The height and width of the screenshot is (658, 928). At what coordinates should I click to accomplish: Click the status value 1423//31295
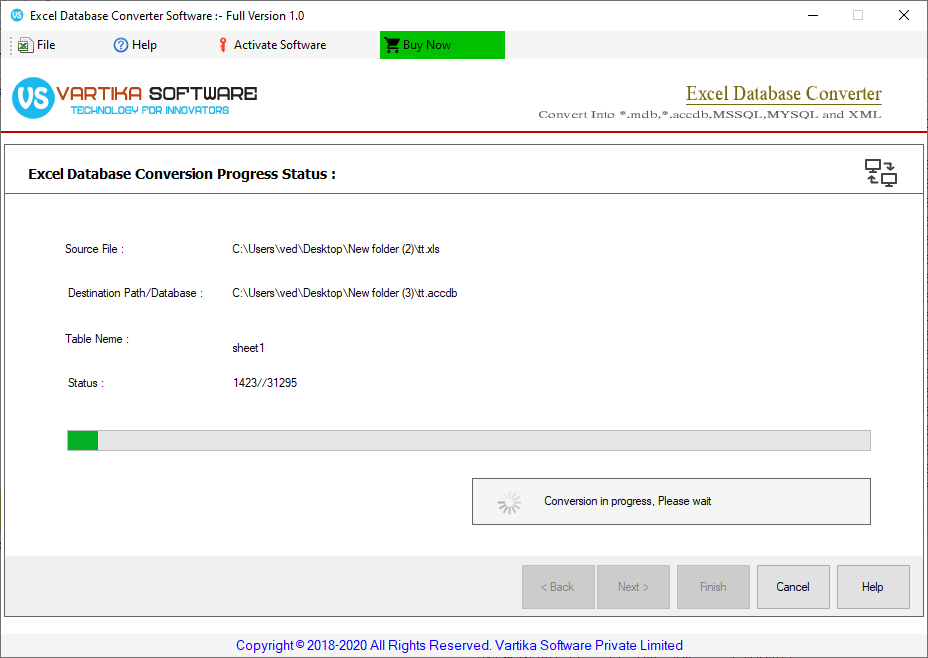point(265,383)
